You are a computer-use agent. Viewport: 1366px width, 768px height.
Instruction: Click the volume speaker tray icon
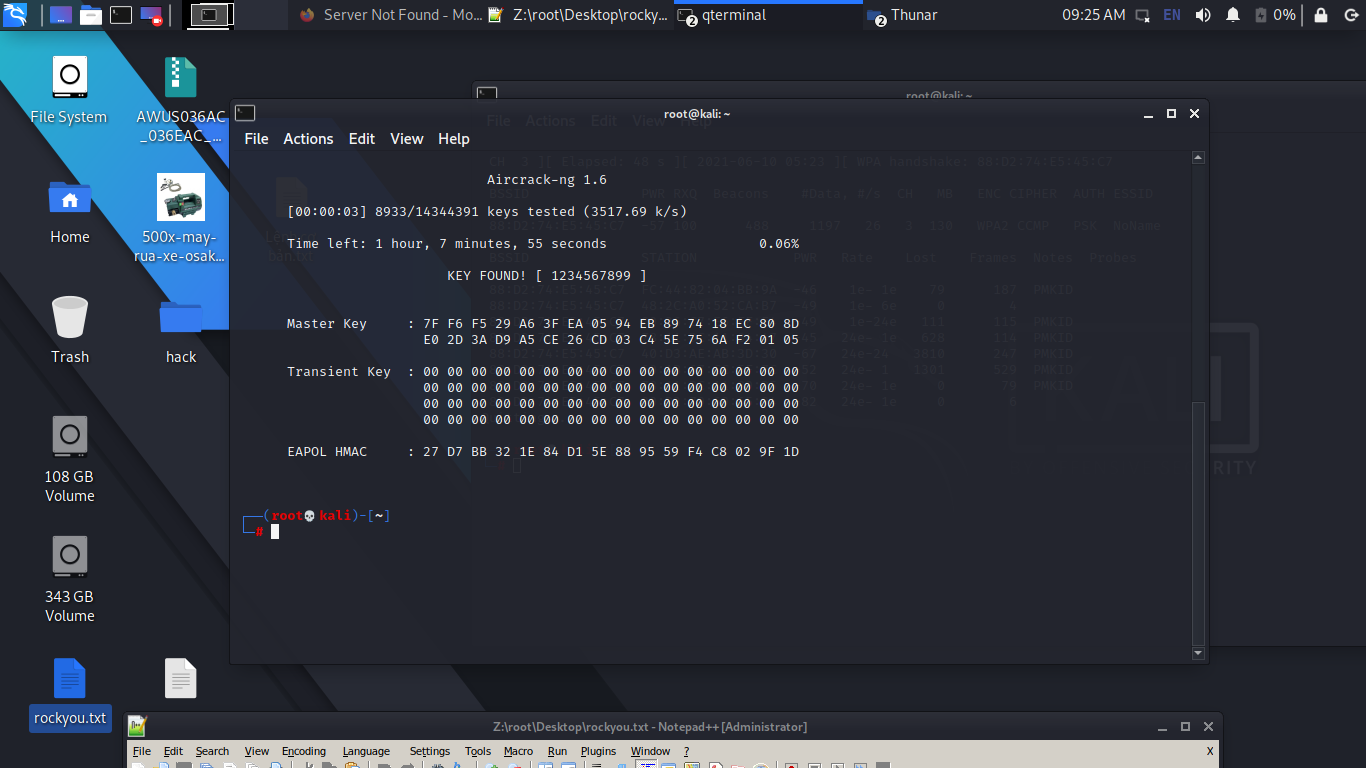tap(1203, 15)
